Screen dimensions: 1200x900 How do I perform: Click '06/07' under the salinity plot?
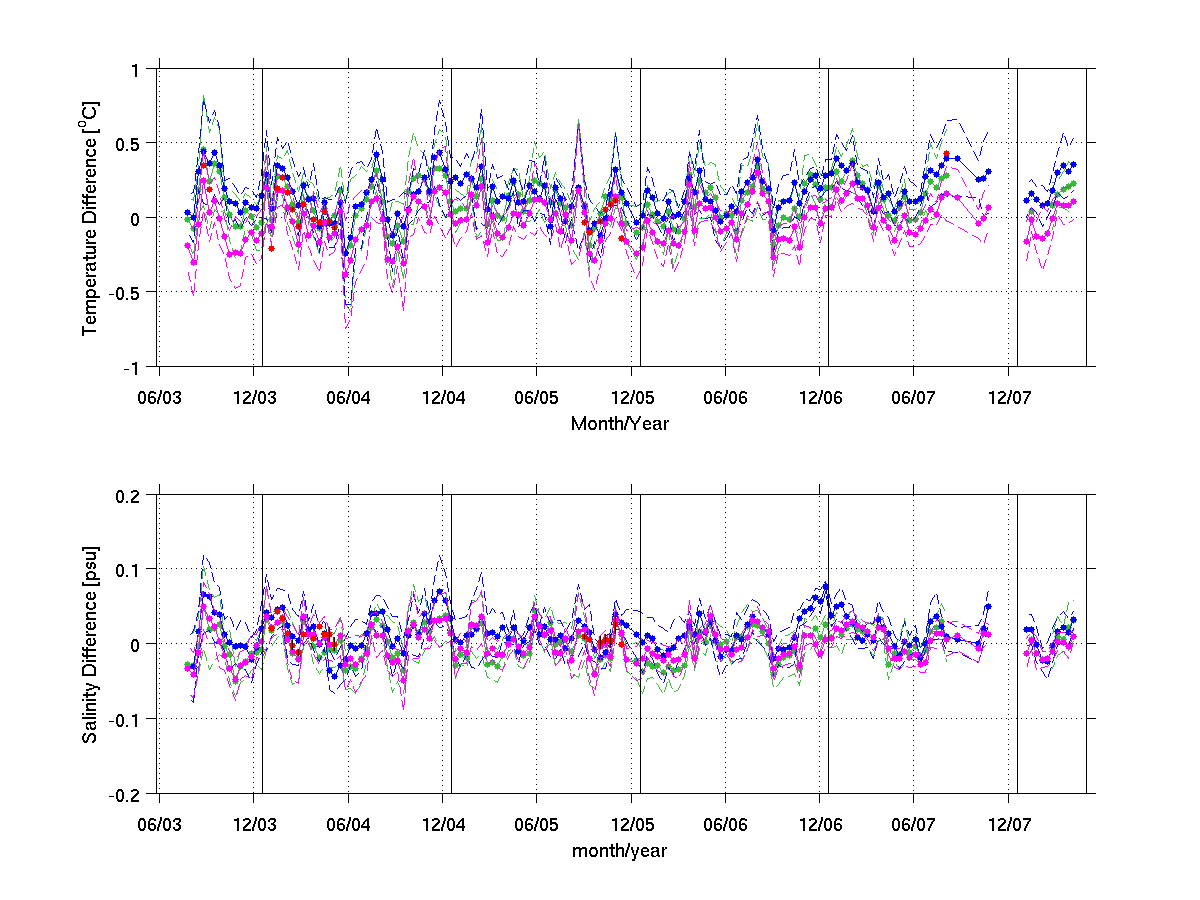914,825
